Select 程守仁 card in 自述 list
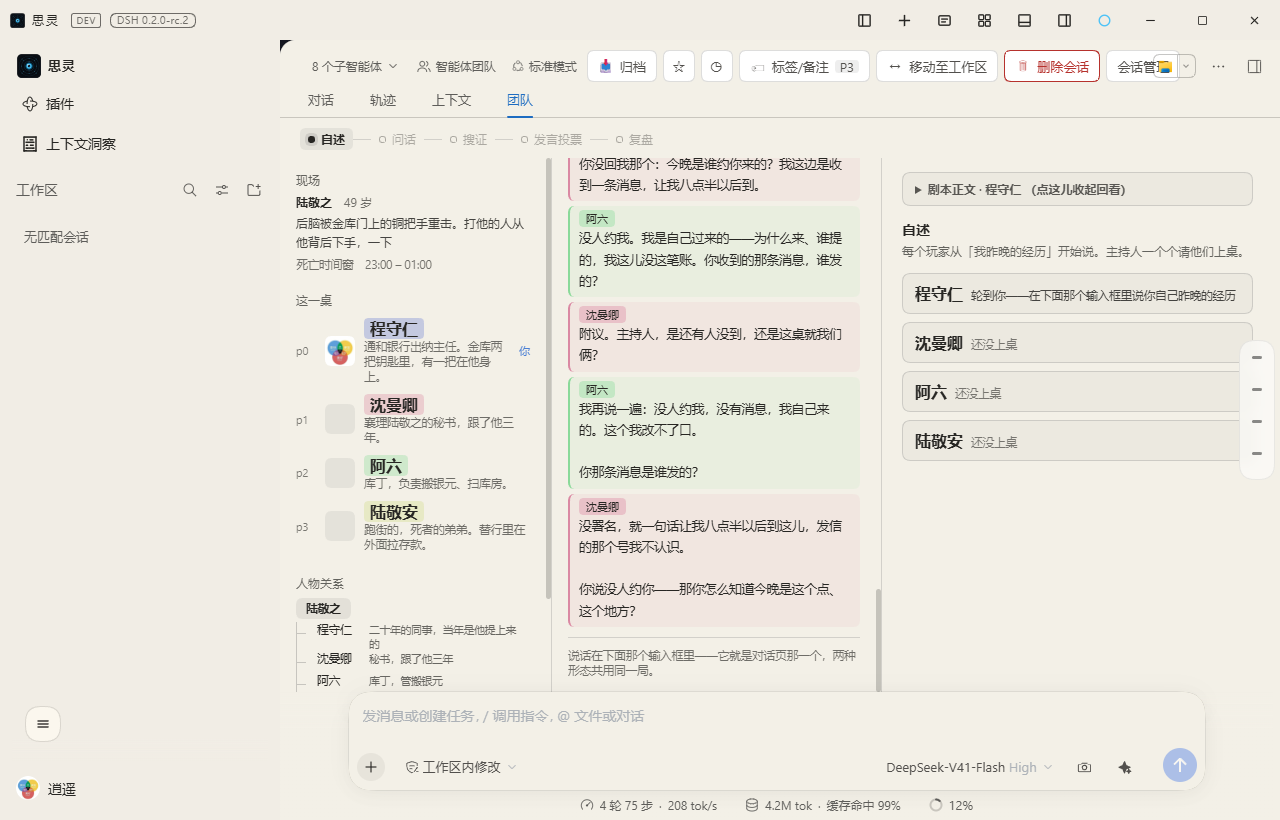 1077,294
